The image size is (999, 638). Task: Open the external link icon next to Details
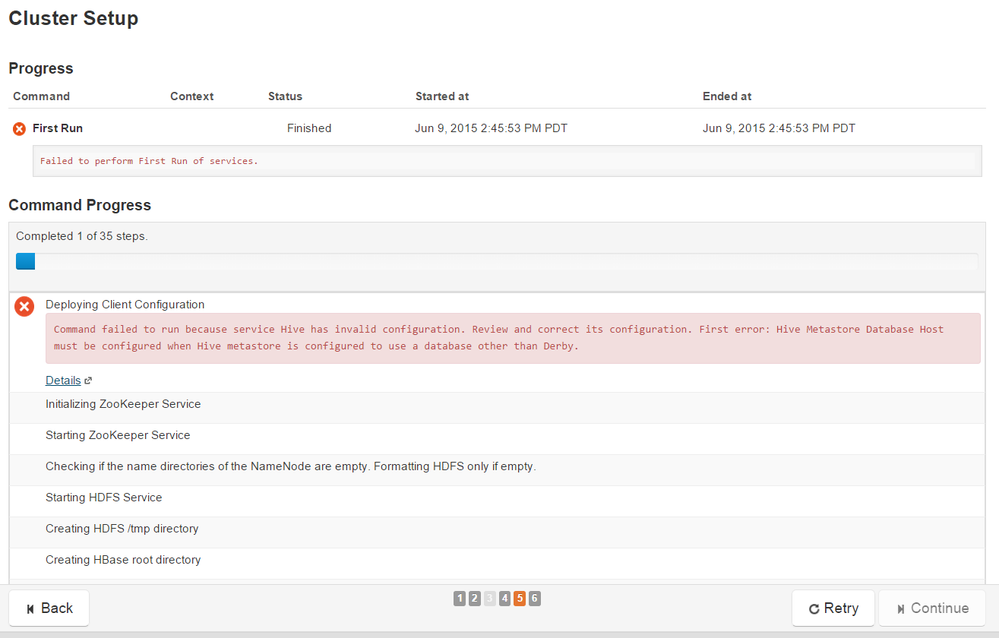[x=87, y=380]
